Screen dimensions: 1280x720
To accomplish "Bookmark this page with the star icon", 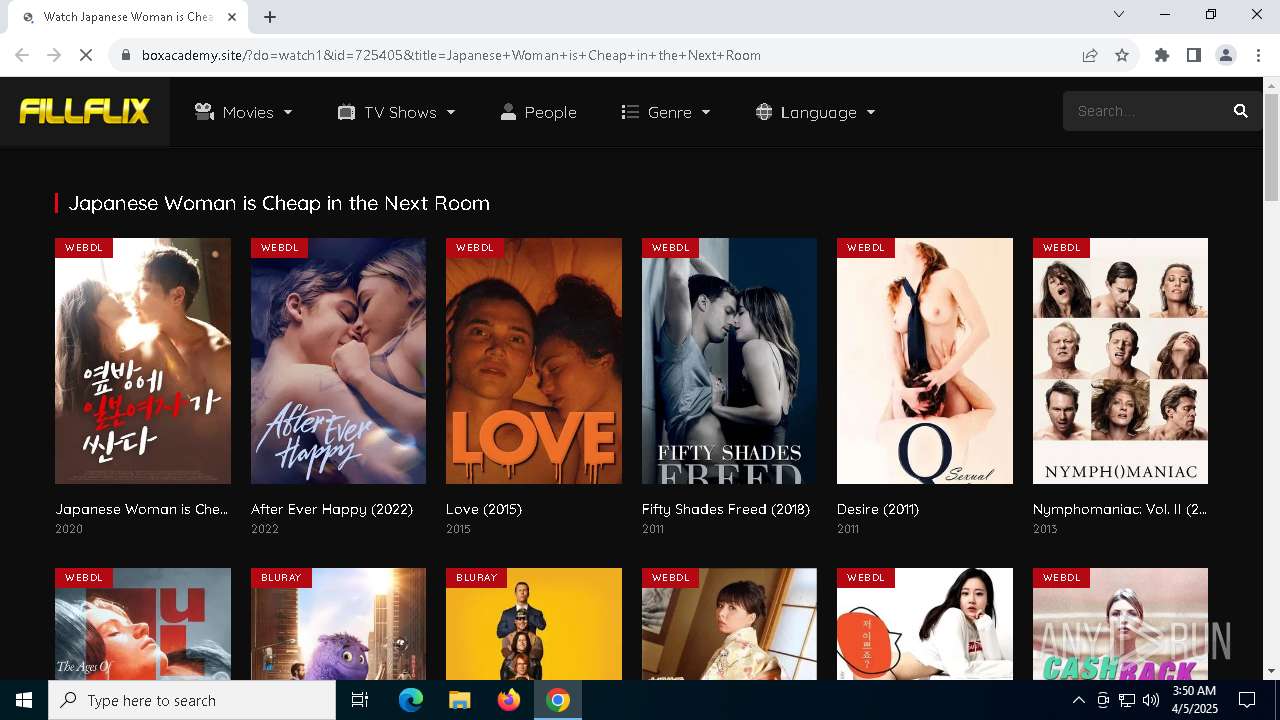I will click(x=1122, y=55).
